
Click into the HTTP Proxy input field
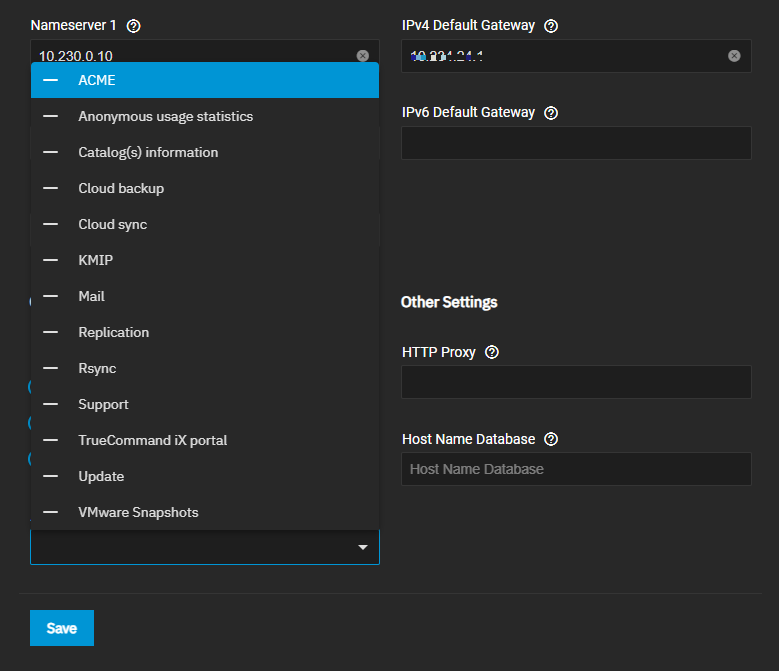575,382
